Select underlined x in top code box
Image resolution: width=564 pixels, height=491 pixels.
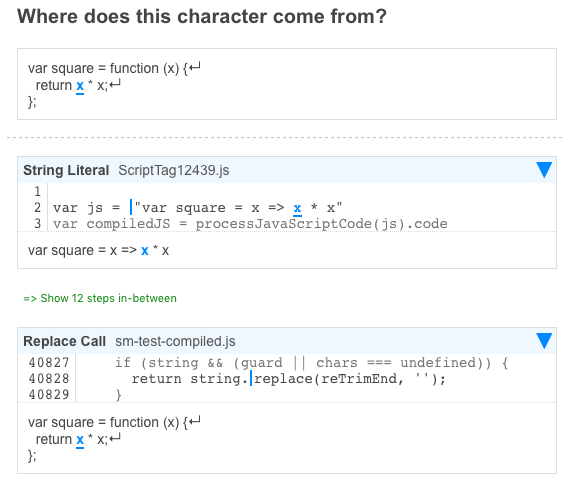(80, 86)
